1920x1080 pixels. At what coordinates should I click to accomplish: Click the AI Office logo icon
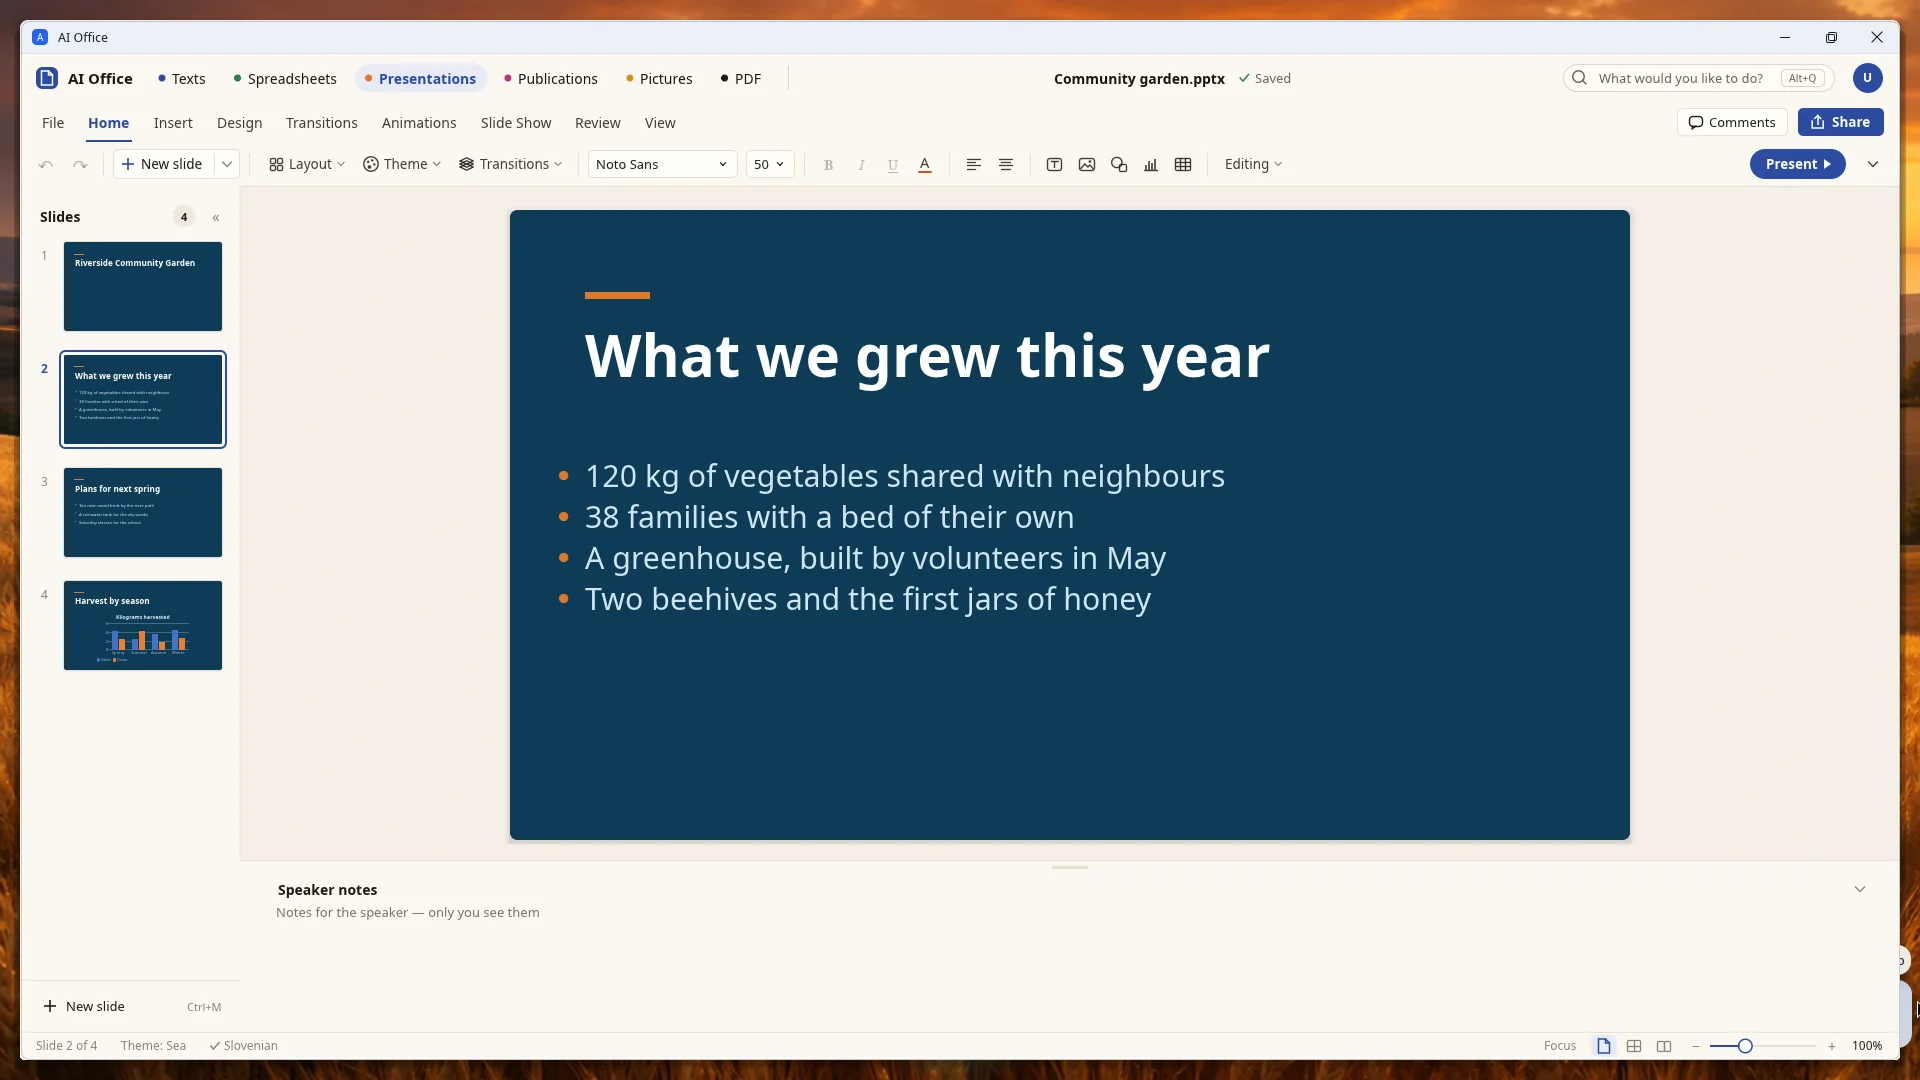coord(47,79)
